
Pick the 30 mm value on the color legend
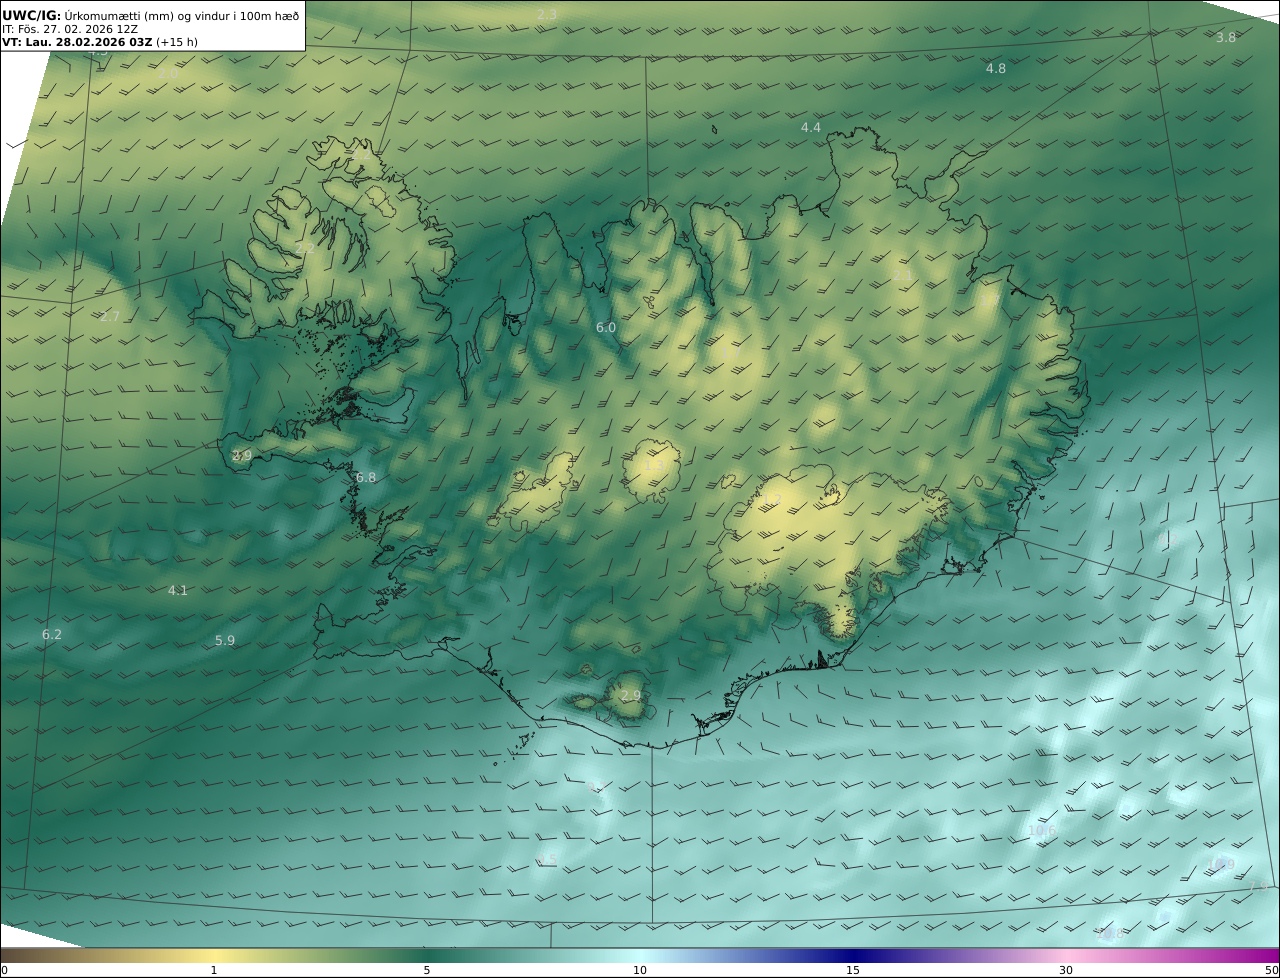[x=1066, y=970]
